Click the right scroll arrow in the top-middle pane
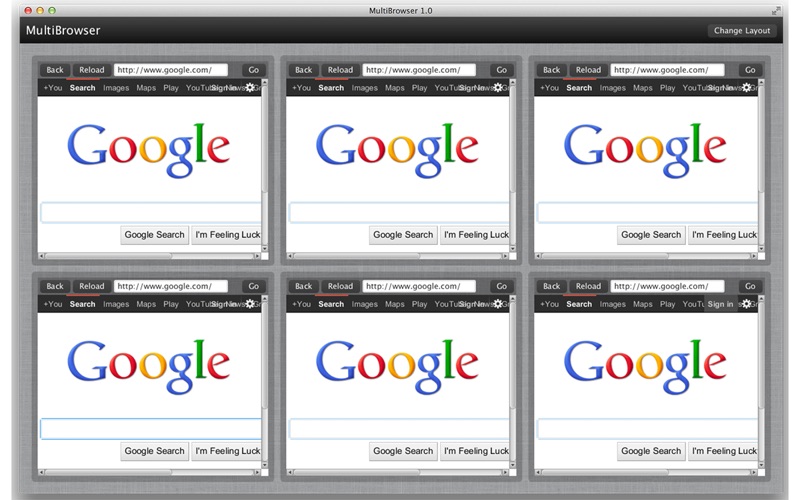The width and height of the screenshot is (800, 500). (505, 256)
